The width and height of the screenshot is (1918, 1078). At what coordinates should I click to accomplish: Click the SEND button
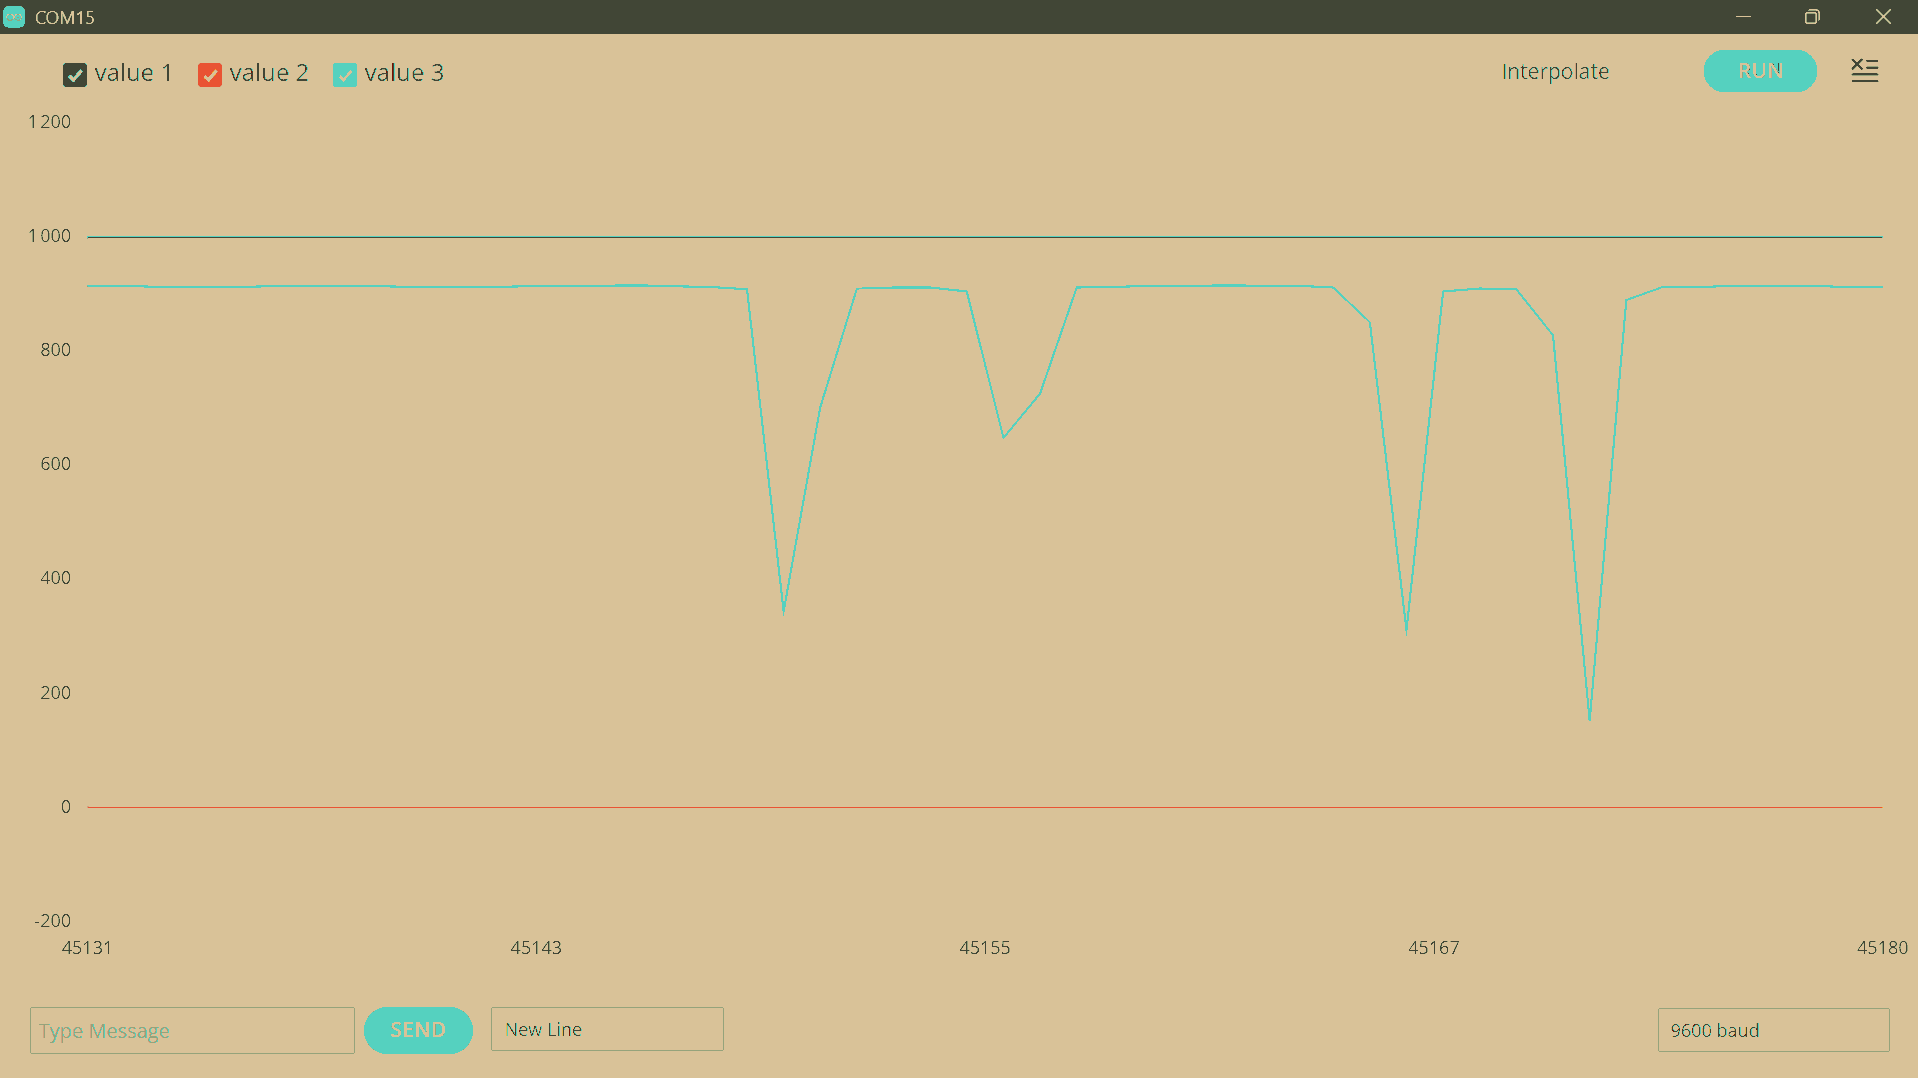click(x=418, y=1030)
